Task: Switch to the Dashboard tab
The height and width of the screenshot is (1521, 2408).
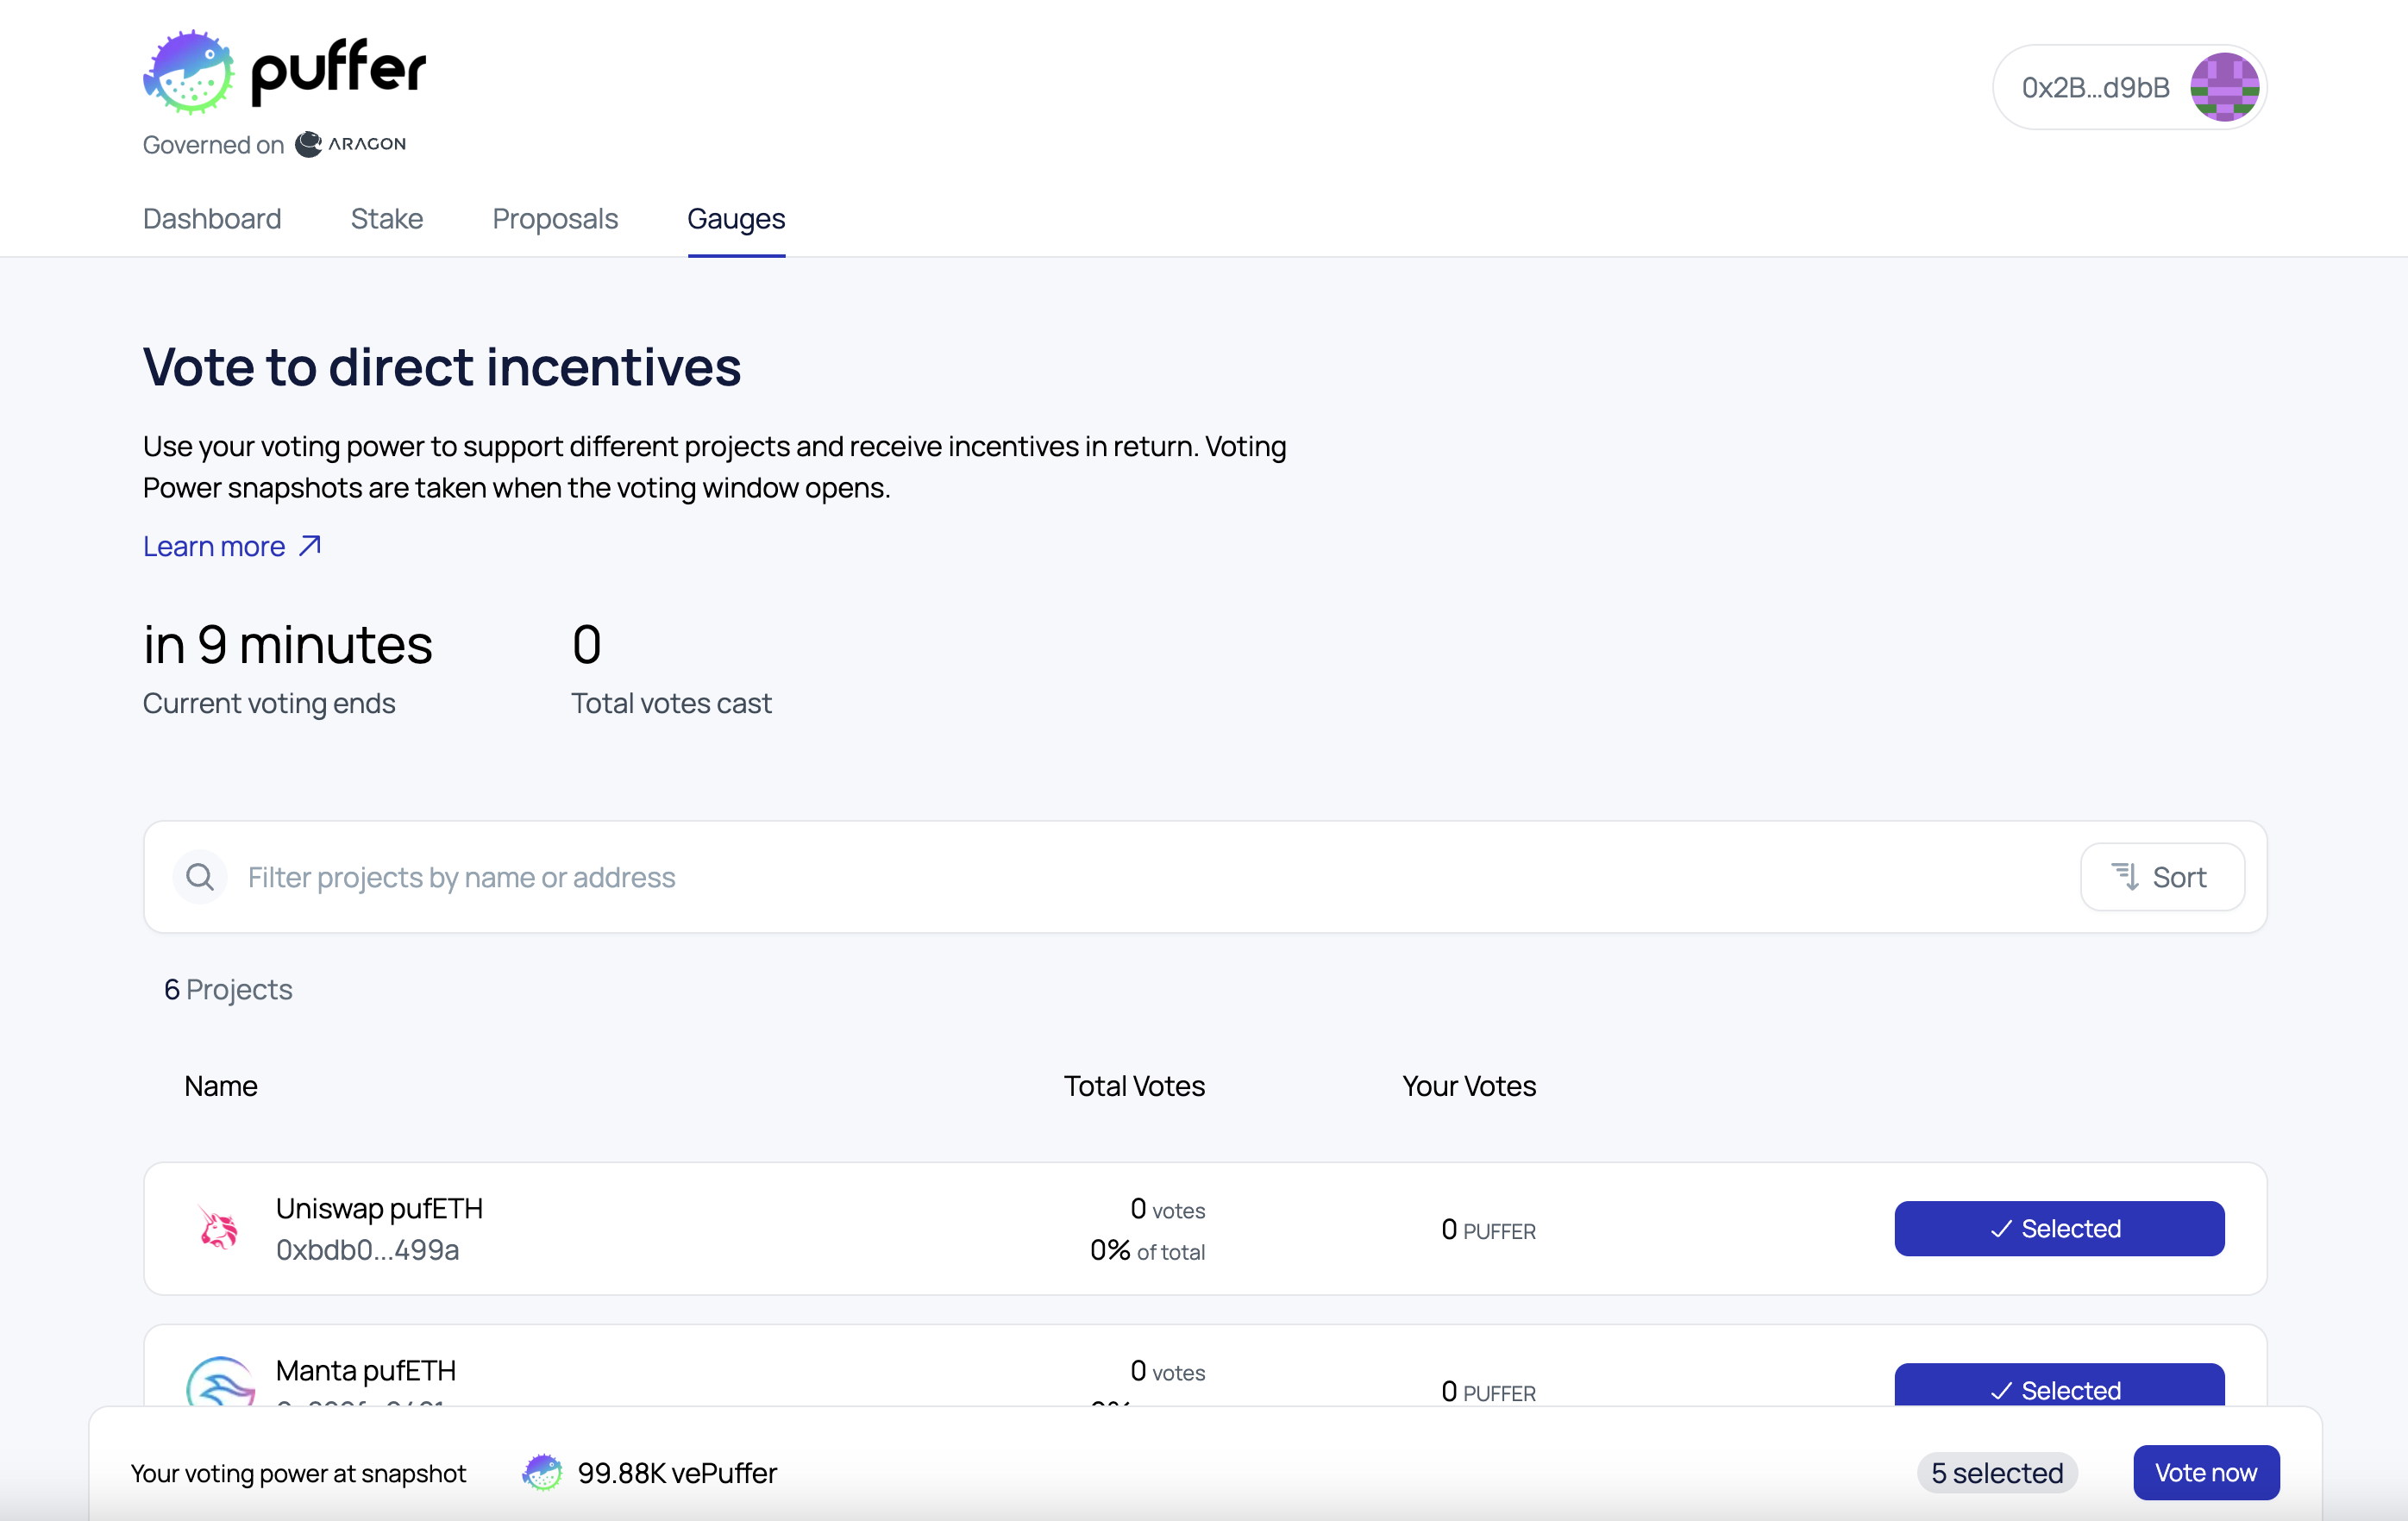Action: pyautogui.click(x=212, y=217)
